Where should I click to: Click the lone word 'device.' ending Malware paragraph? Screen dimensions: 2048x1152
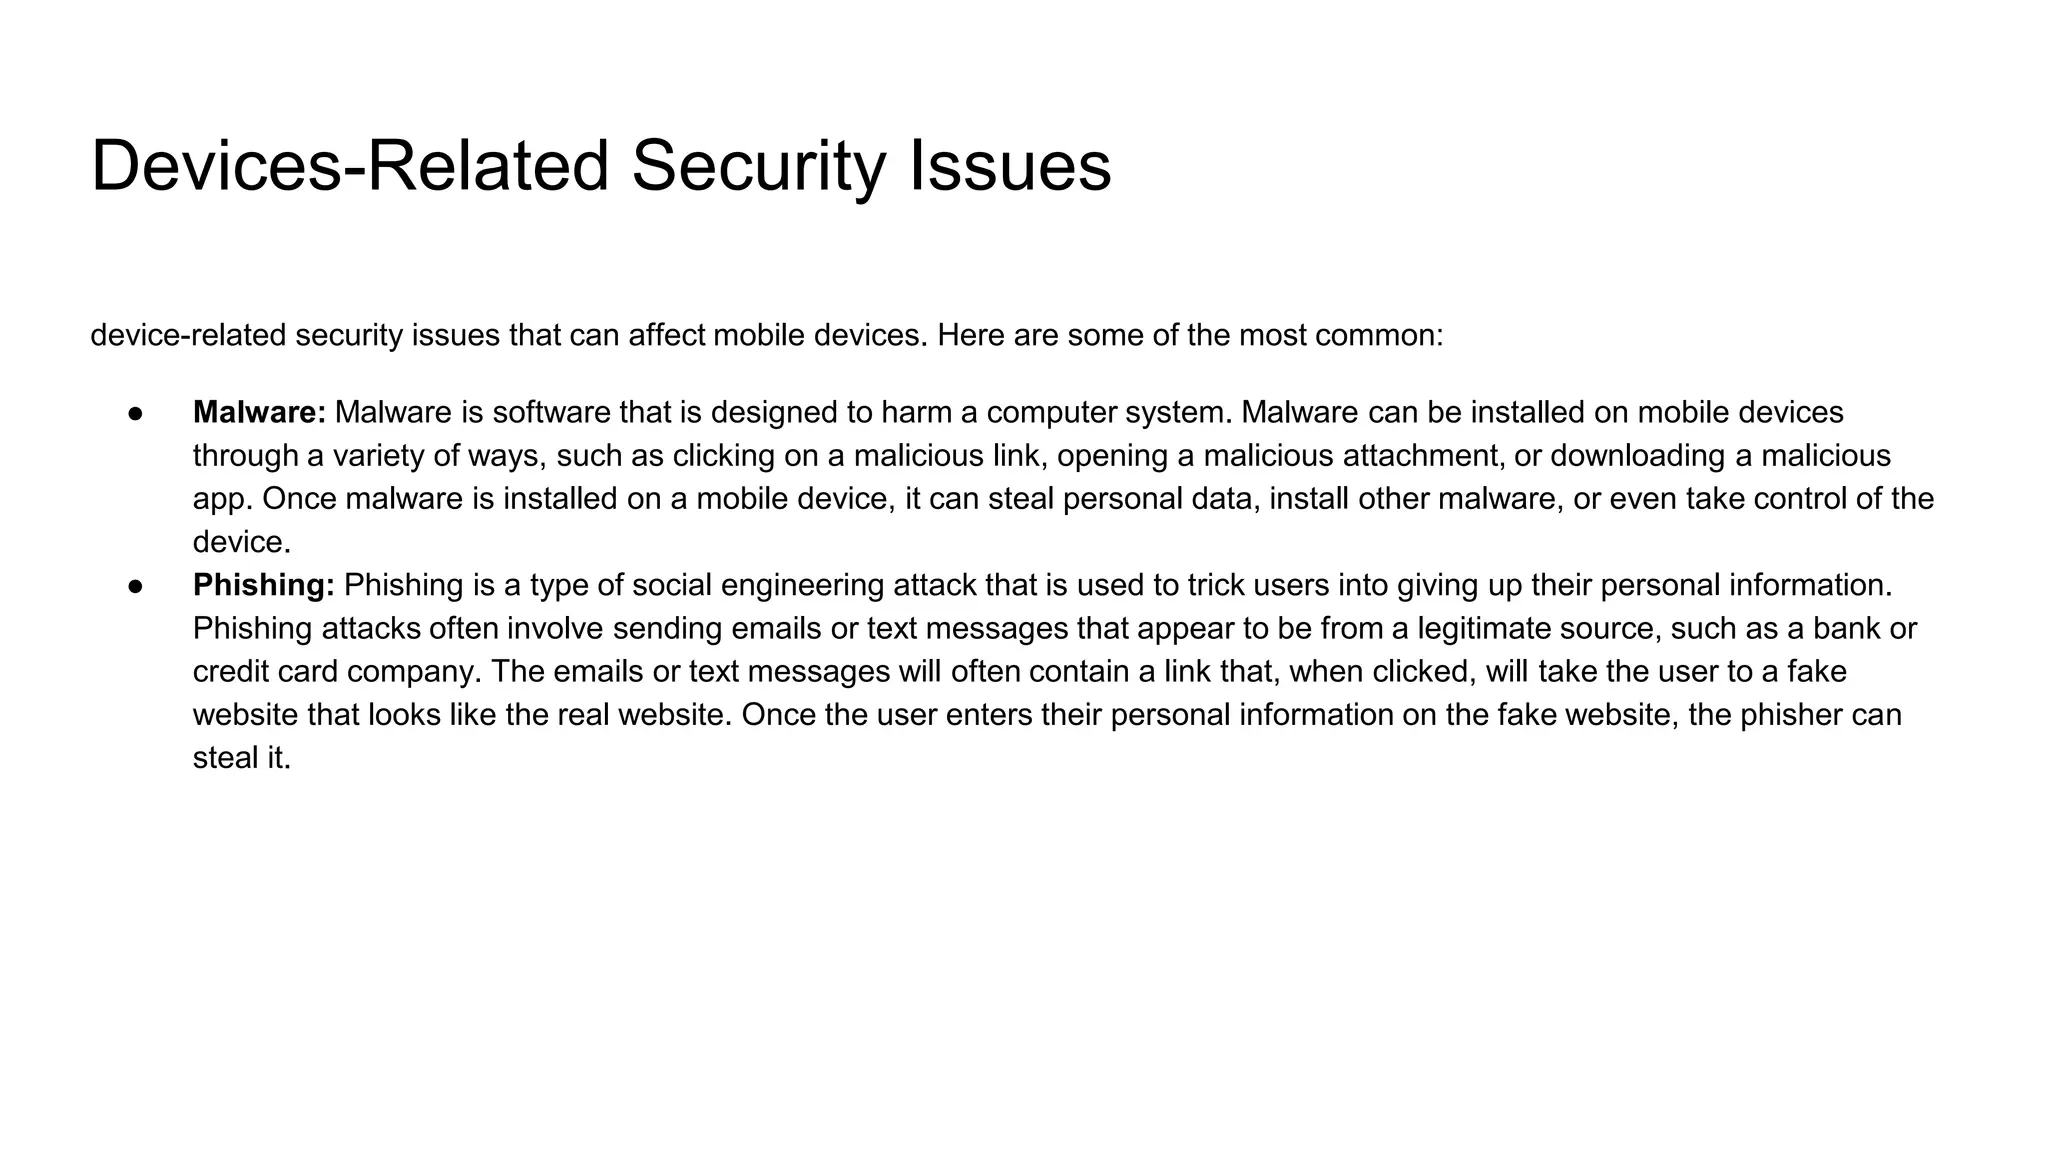[x=242, y=542]
